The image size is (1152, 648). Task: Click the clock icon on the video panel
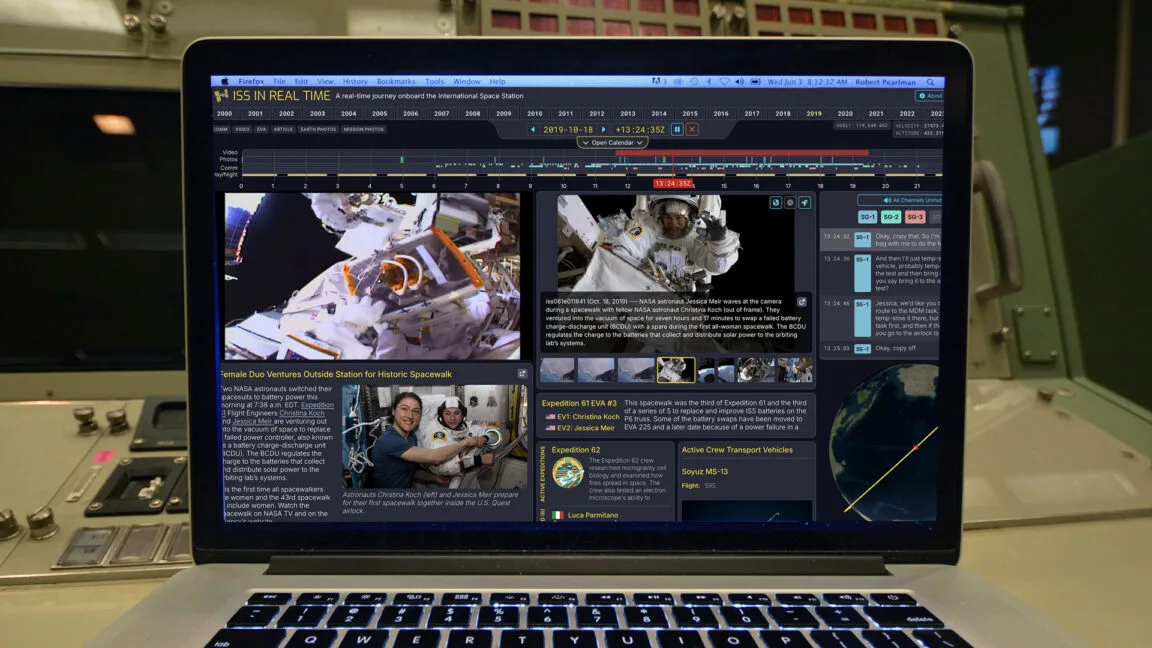(x=789, y=201)
